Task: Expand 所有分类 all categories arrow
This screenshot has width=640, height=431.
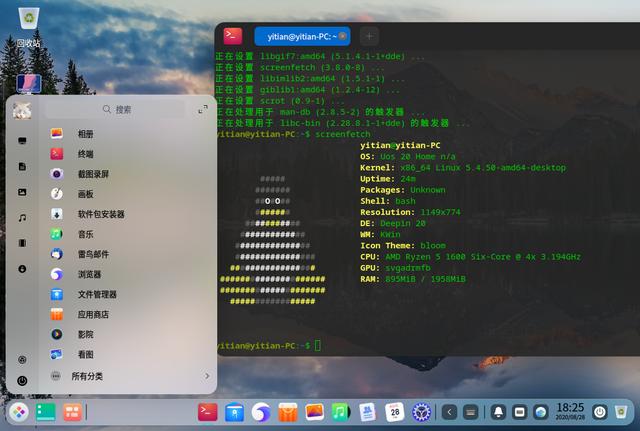Action: point(207,376)
